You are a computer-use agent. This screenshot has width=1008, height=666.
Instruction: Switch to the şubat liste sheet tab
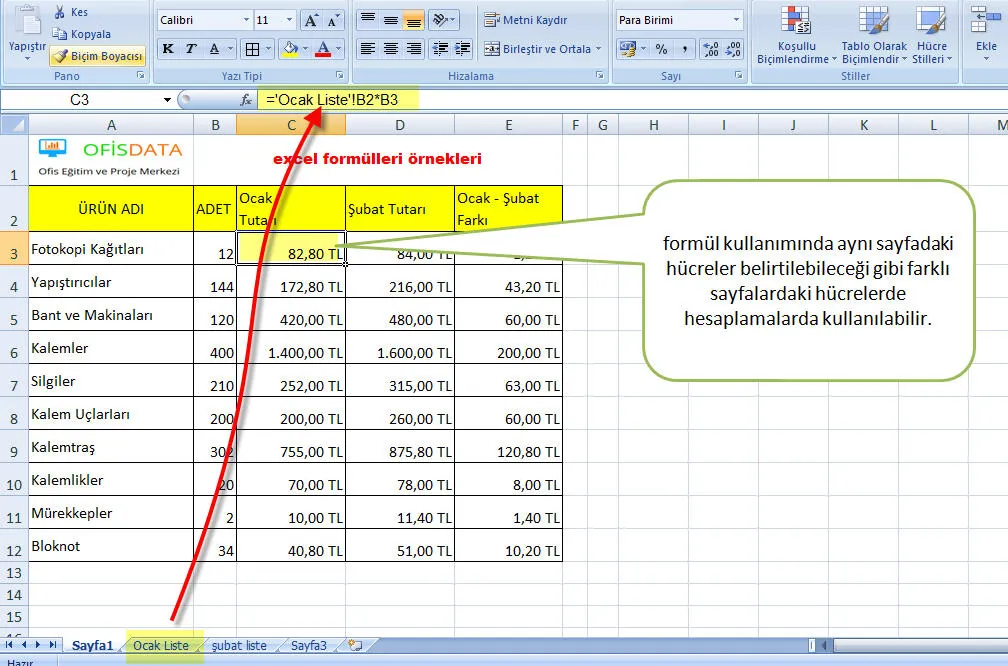pyautogui.click(x=239, y=645)
